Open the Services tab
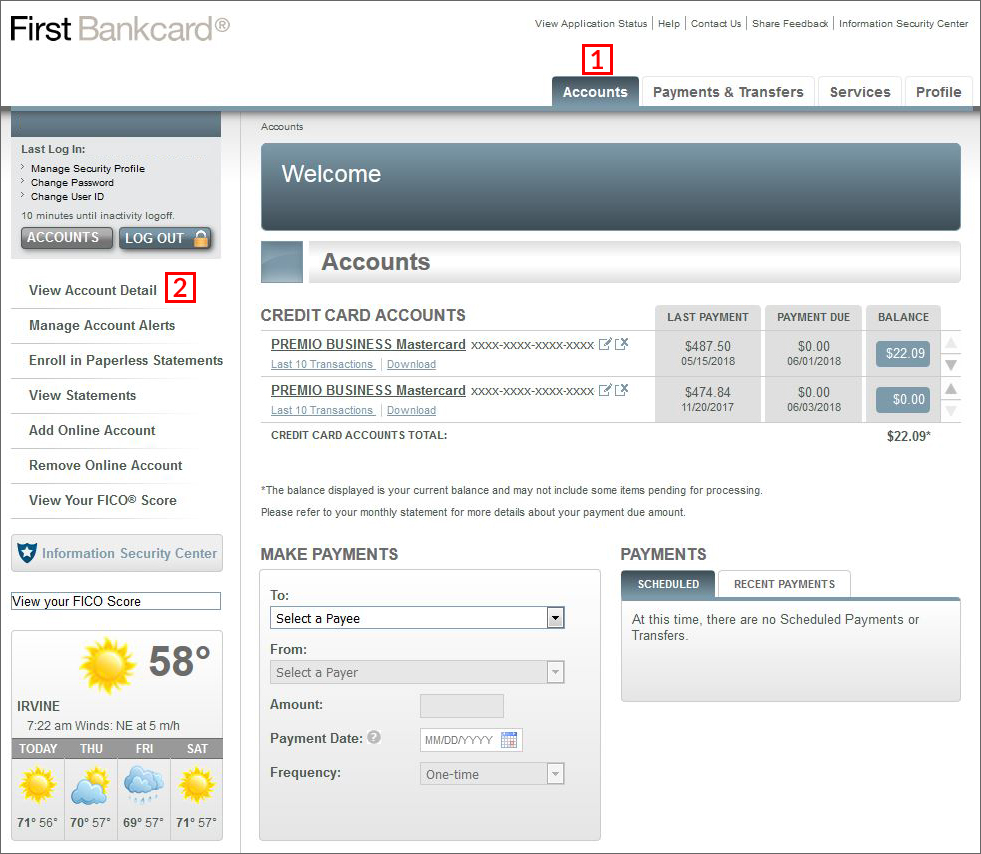Screen dimensions: 981x854 (x=860, y=92)
